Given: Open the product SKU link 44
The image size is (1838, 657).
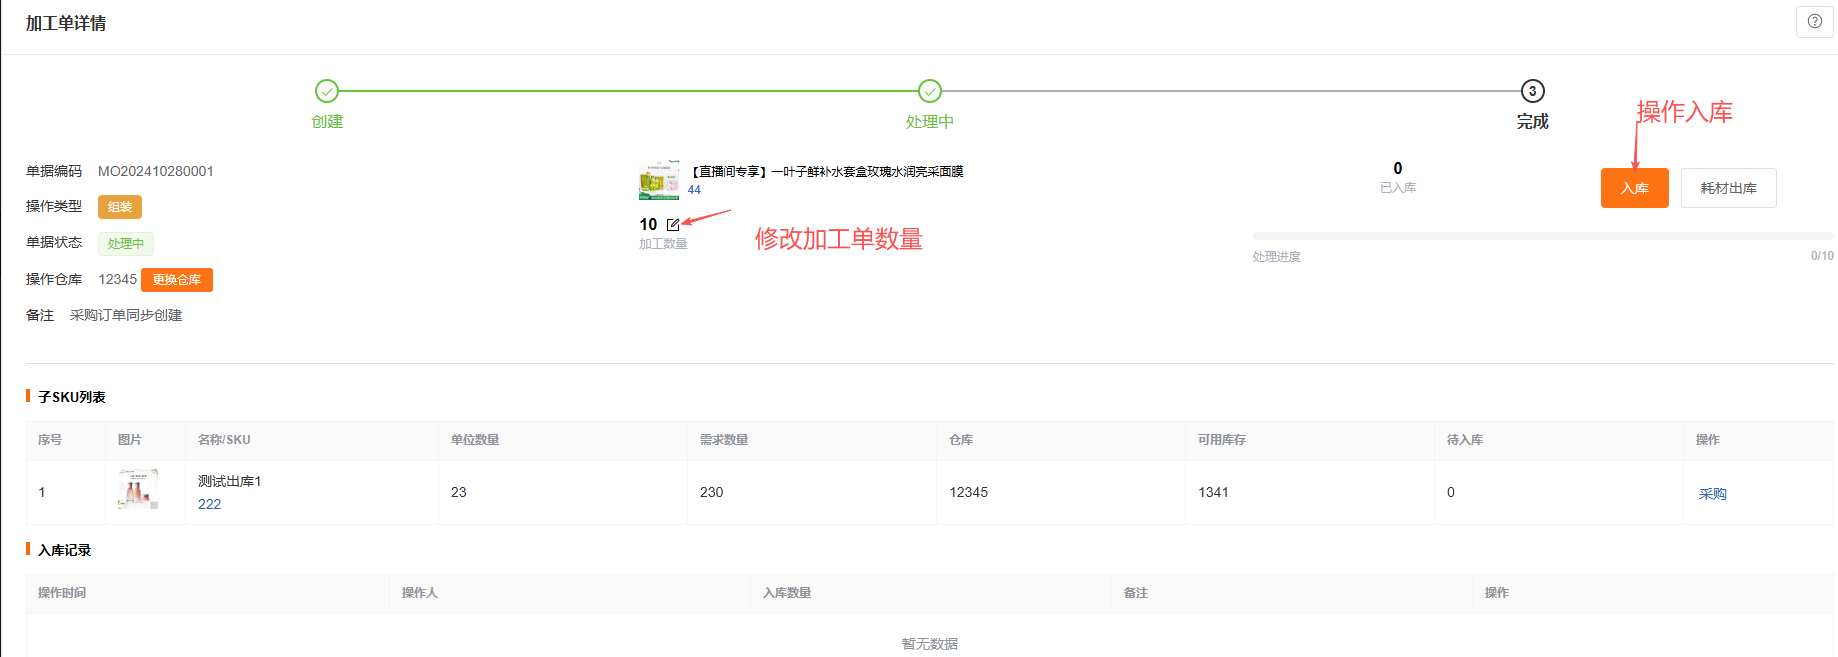Looking at the screenshot, I should 694,190.
